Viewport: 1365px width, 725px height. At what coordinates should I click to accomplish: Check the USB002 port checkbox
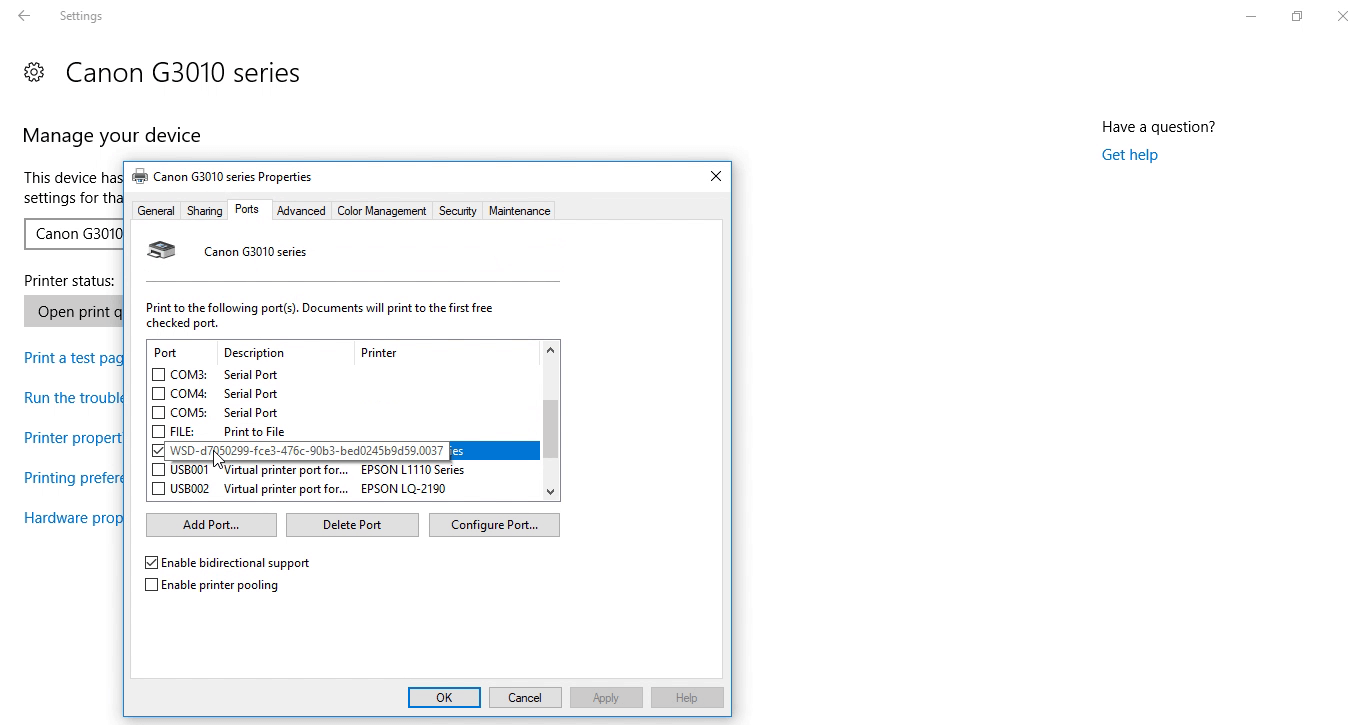(x=158, y=488)
